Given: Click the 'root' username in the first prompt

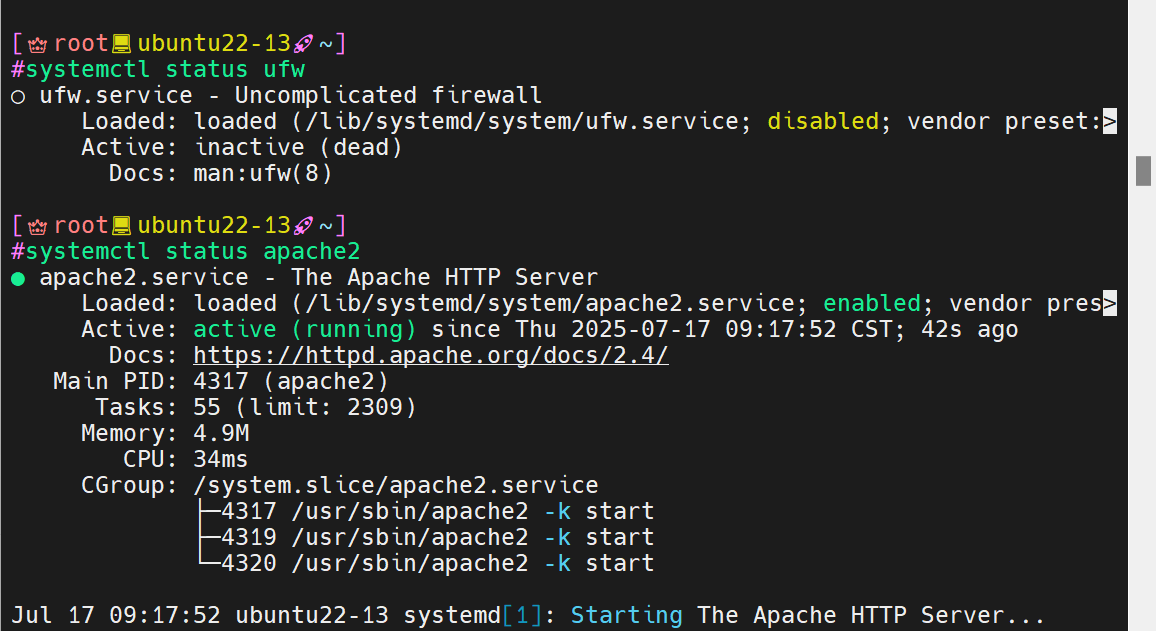Looking at the screenshot, I should [81, 43].
